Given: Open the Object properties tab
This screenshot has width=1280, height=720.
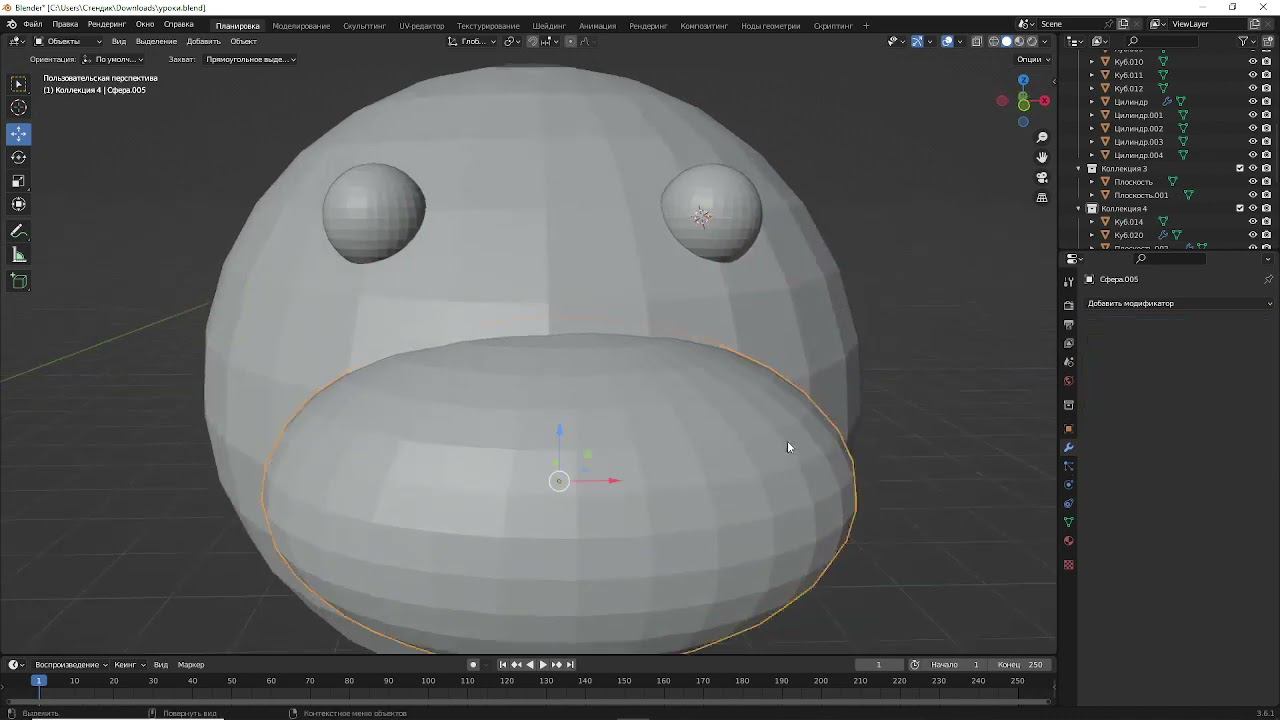Looking at the screenshot, I should 1069,429.
